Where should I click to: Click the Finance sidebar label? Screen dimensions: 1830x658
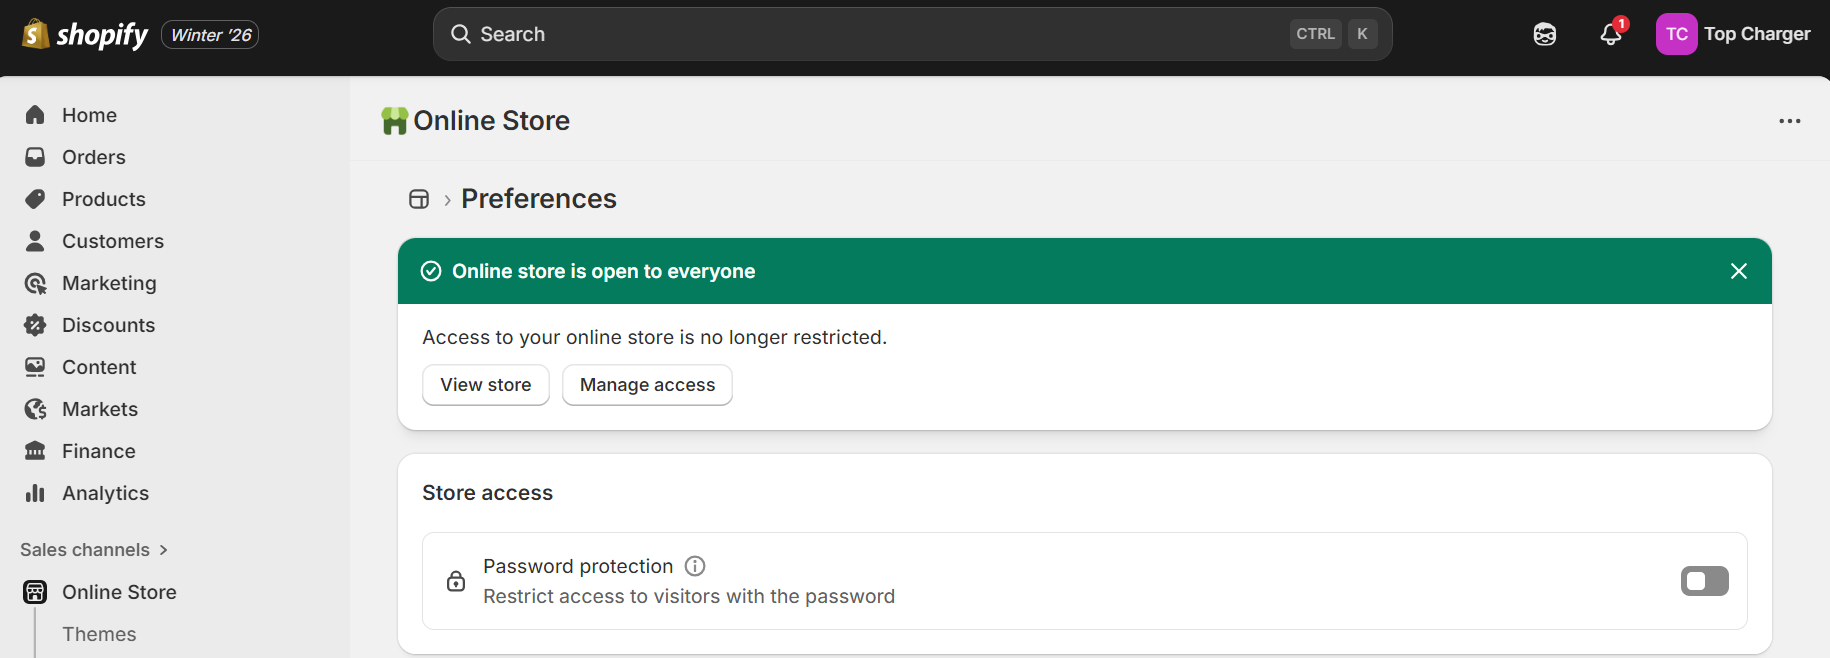(x=99, y=451)
